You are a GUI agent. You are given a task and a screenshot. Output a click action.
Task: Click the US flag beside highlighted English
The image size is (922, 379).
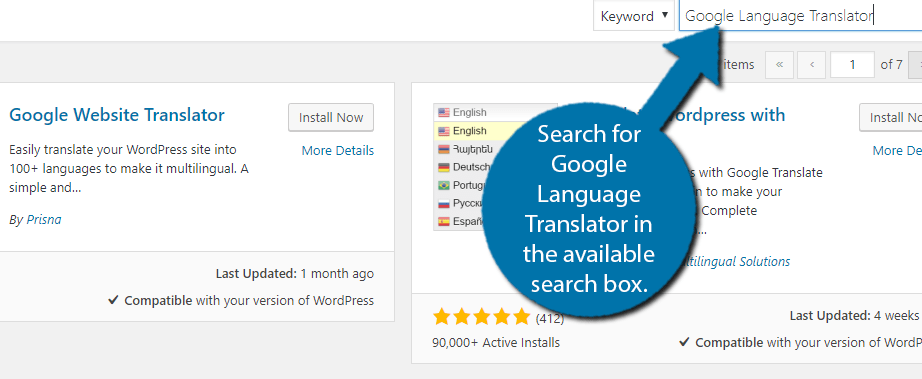pos(443,130)
